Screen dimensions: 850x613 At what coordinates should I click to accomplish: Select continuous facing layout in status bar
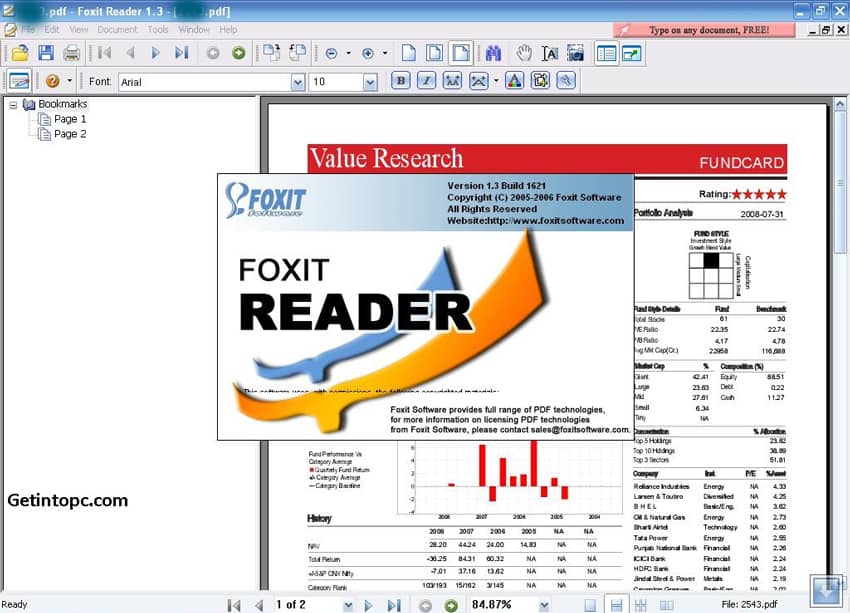coord(641,605)
